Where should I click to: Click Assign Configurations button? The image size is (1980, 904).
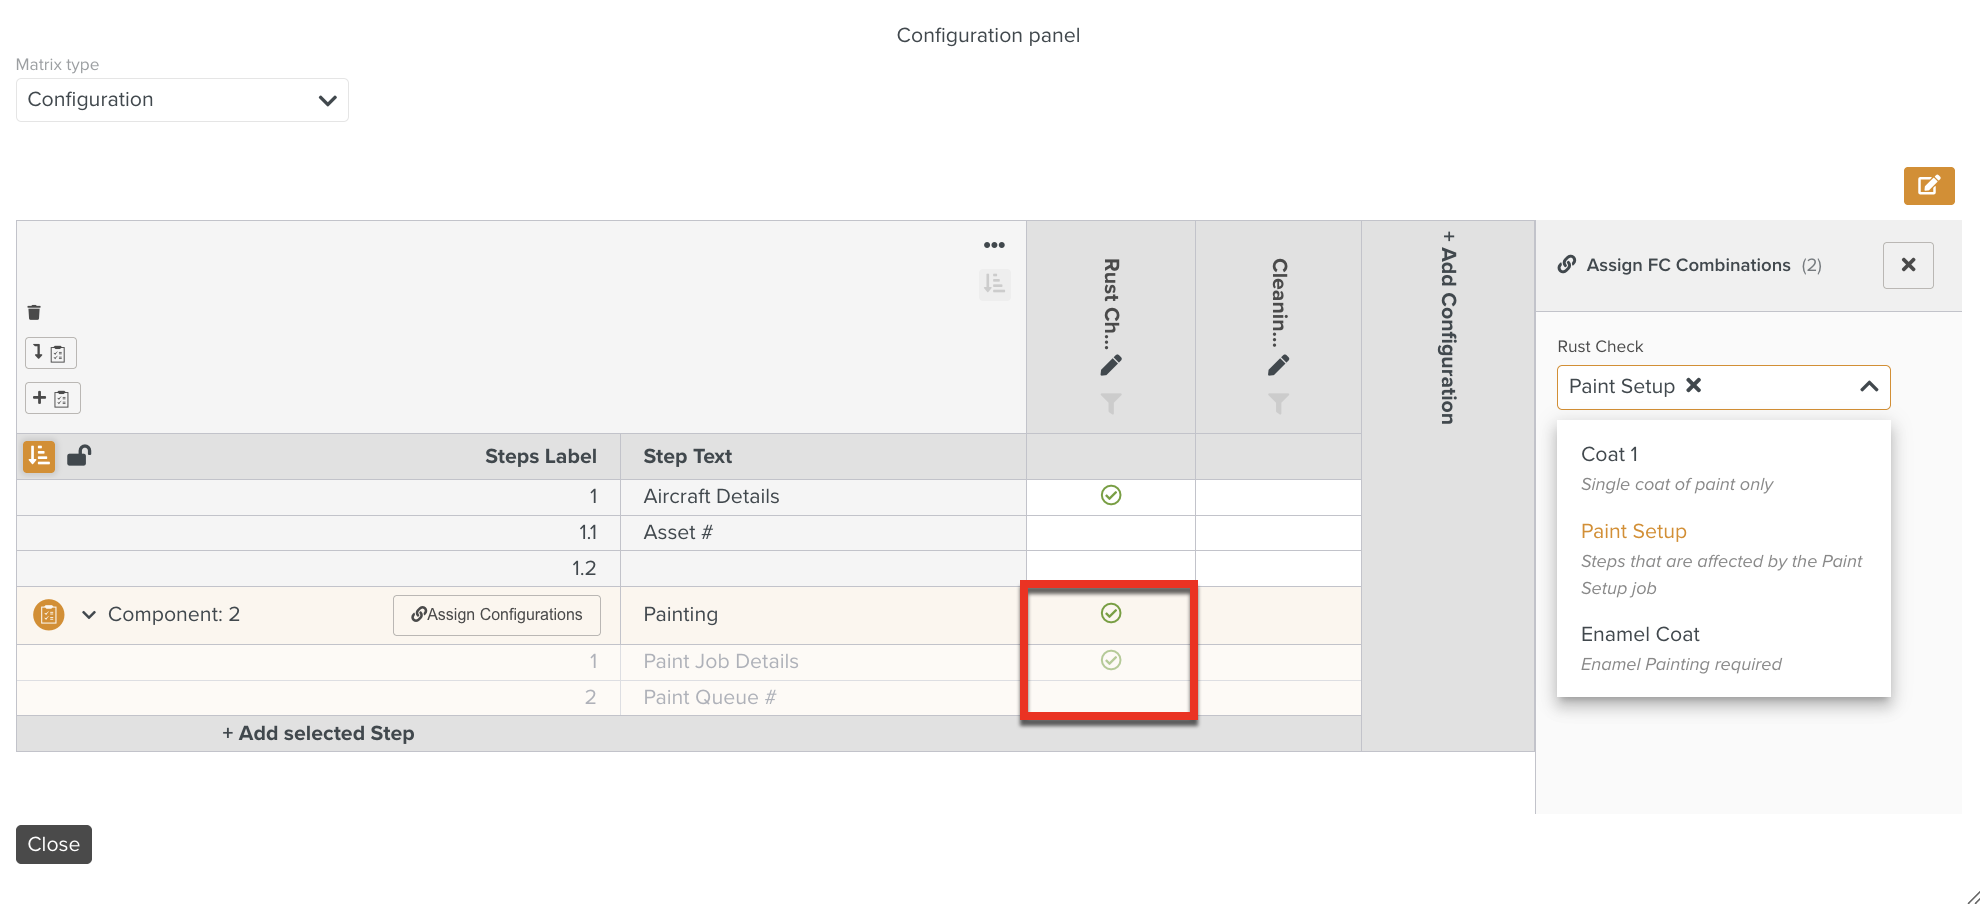497,615
